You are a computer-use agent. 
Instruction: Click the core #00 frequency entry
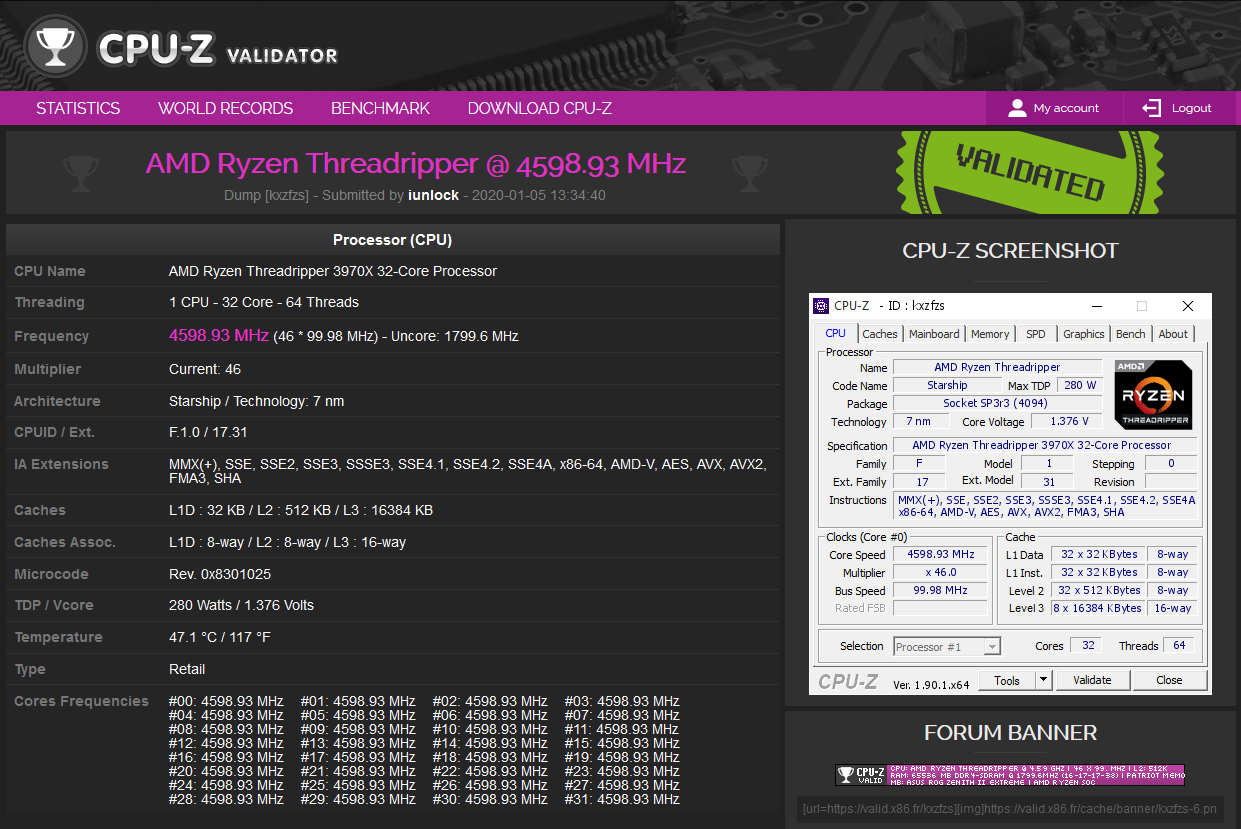226,701
